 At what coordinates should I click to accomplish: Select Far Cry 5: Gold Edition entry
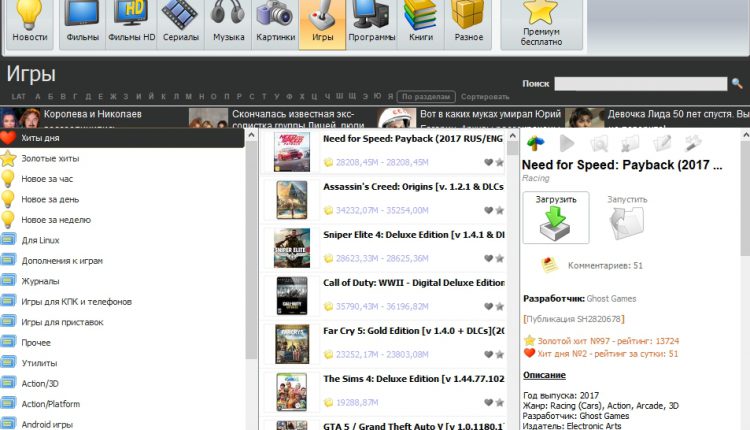tap(413, 331)
